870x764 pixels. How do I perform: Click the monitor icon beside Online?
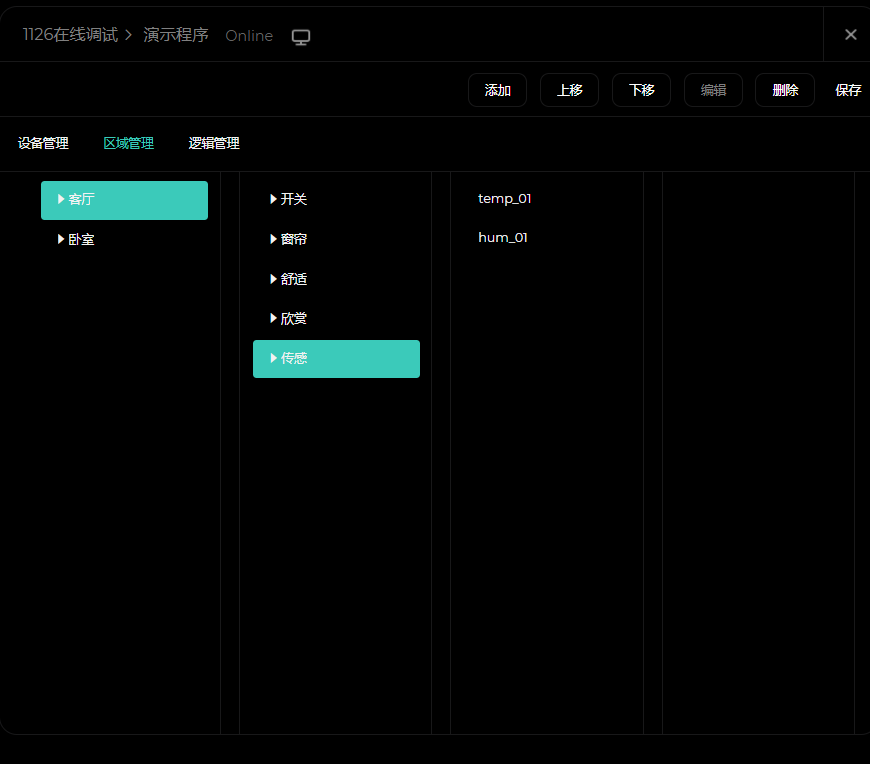[x=301, y=36]
